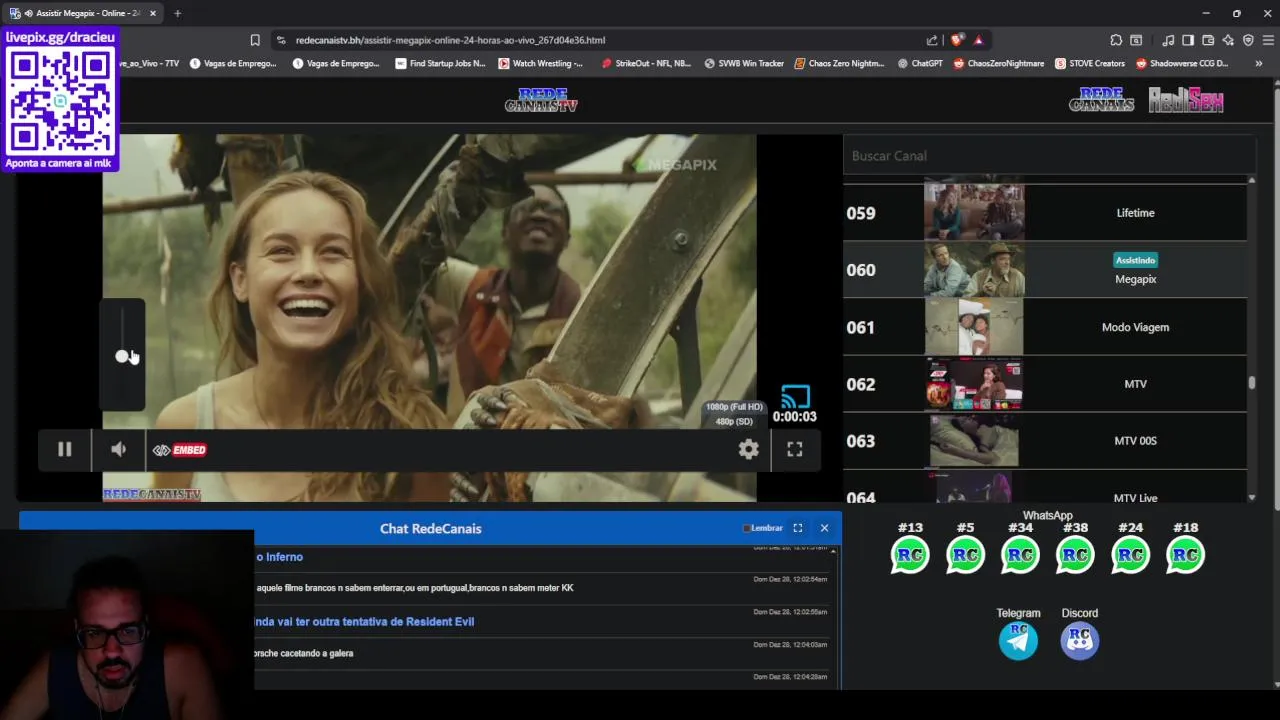
Task: Click the Brave Rewards triangle icon
Action: [x=978, y=40]
